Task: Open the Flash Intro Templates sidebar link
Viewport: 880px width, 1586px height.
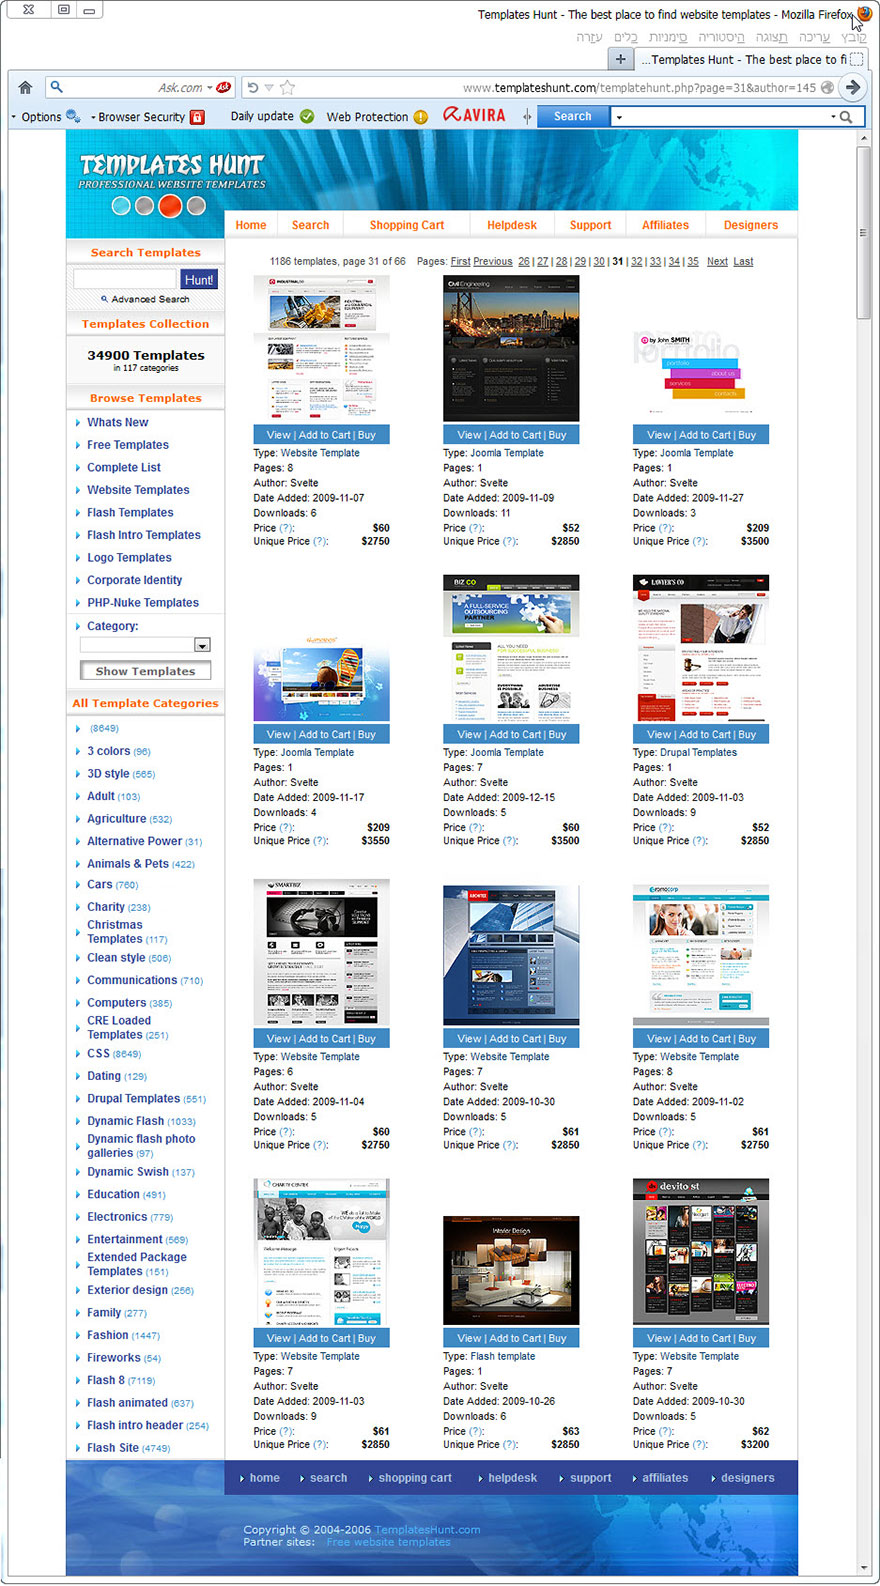Action: point(144,535)
